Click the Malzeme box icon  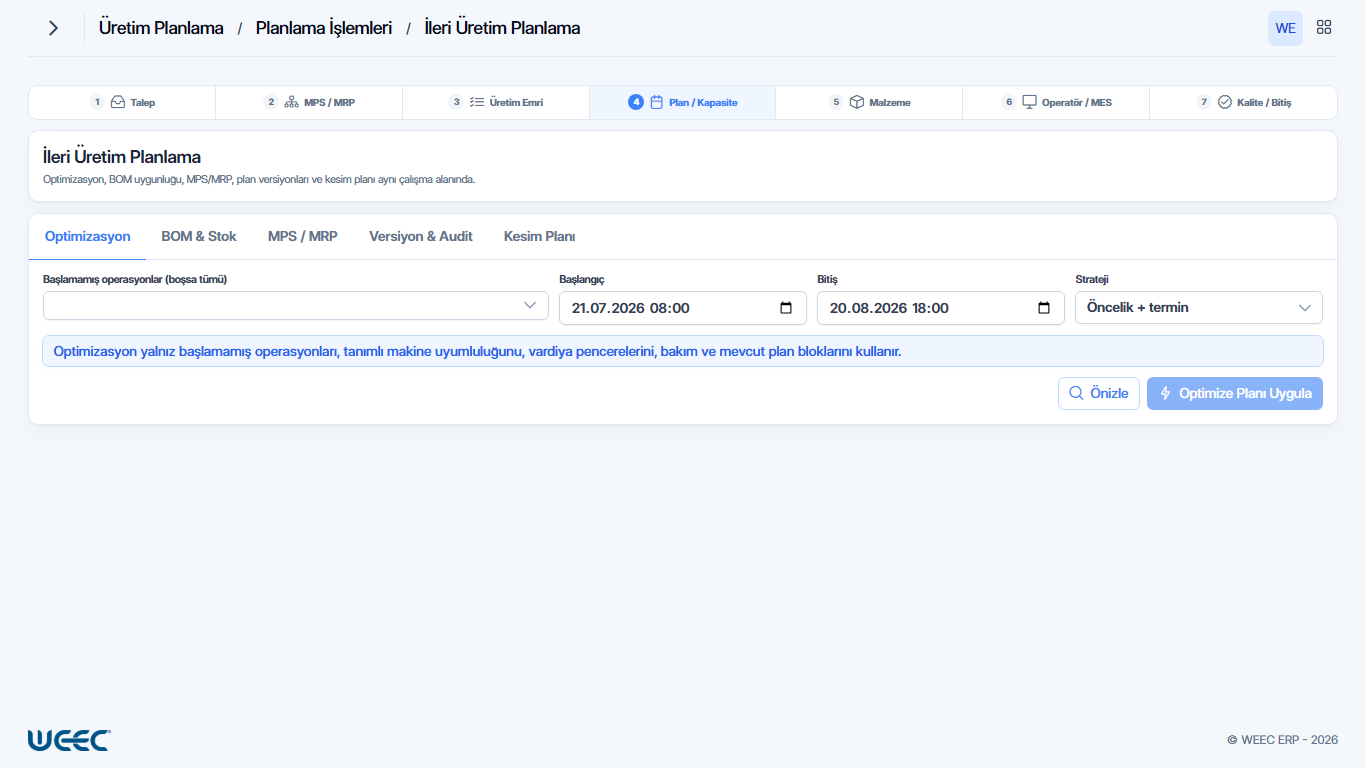(x=857, y=102)
